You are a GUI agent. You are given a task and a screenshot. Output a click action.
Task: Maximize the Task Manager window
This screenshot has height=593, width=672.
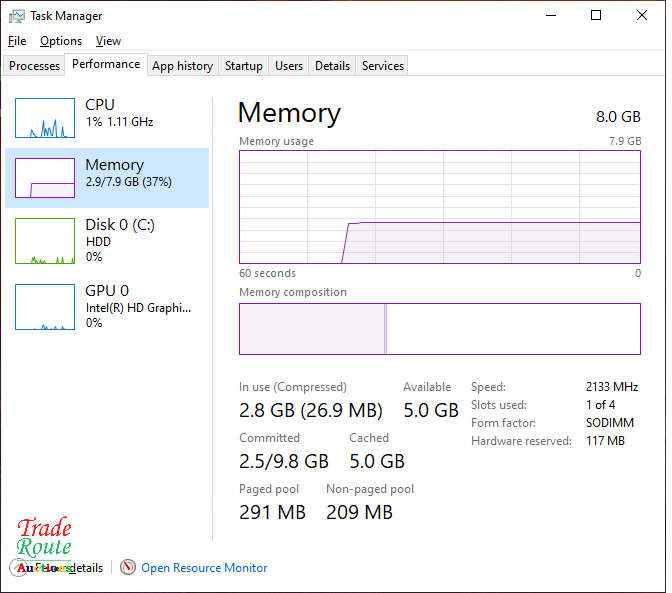(x=596, y=16)
